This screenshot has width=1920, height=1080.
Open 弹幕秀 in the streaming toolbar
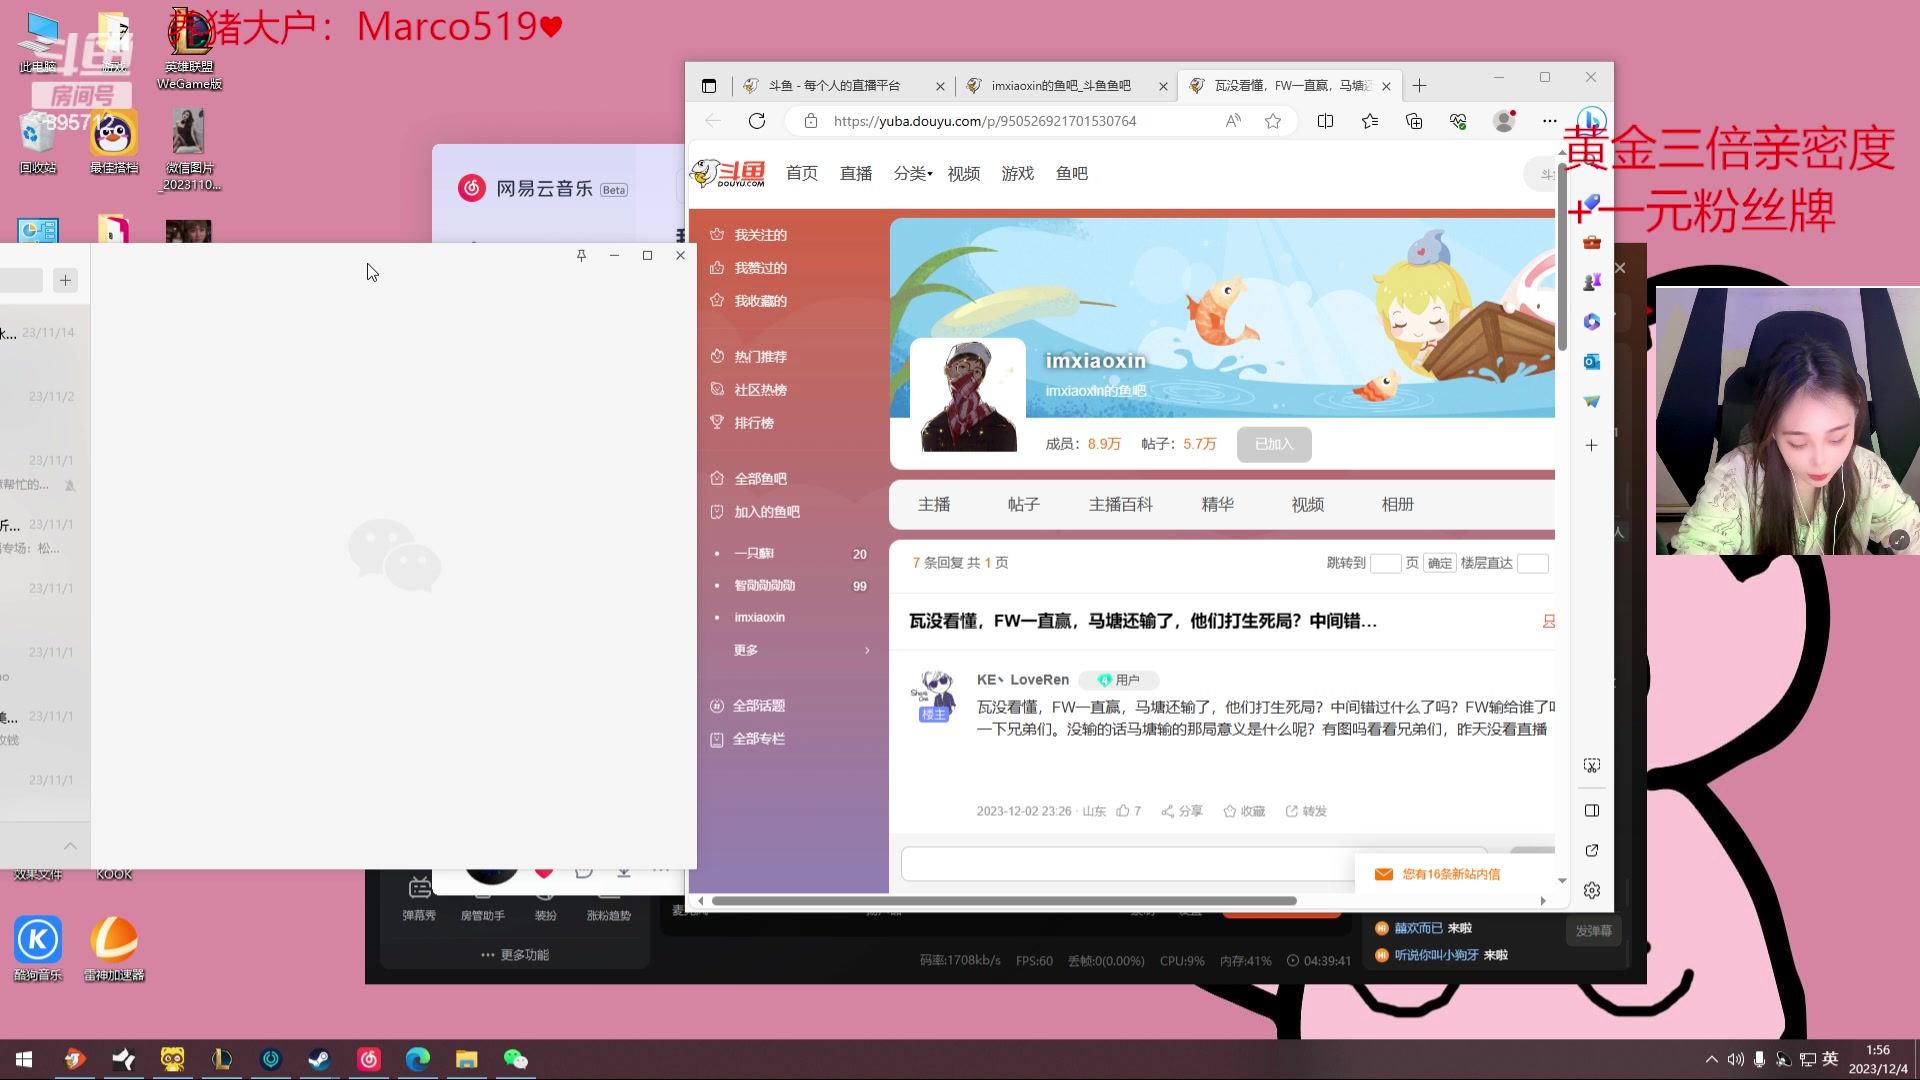click(x=419, y=914)
